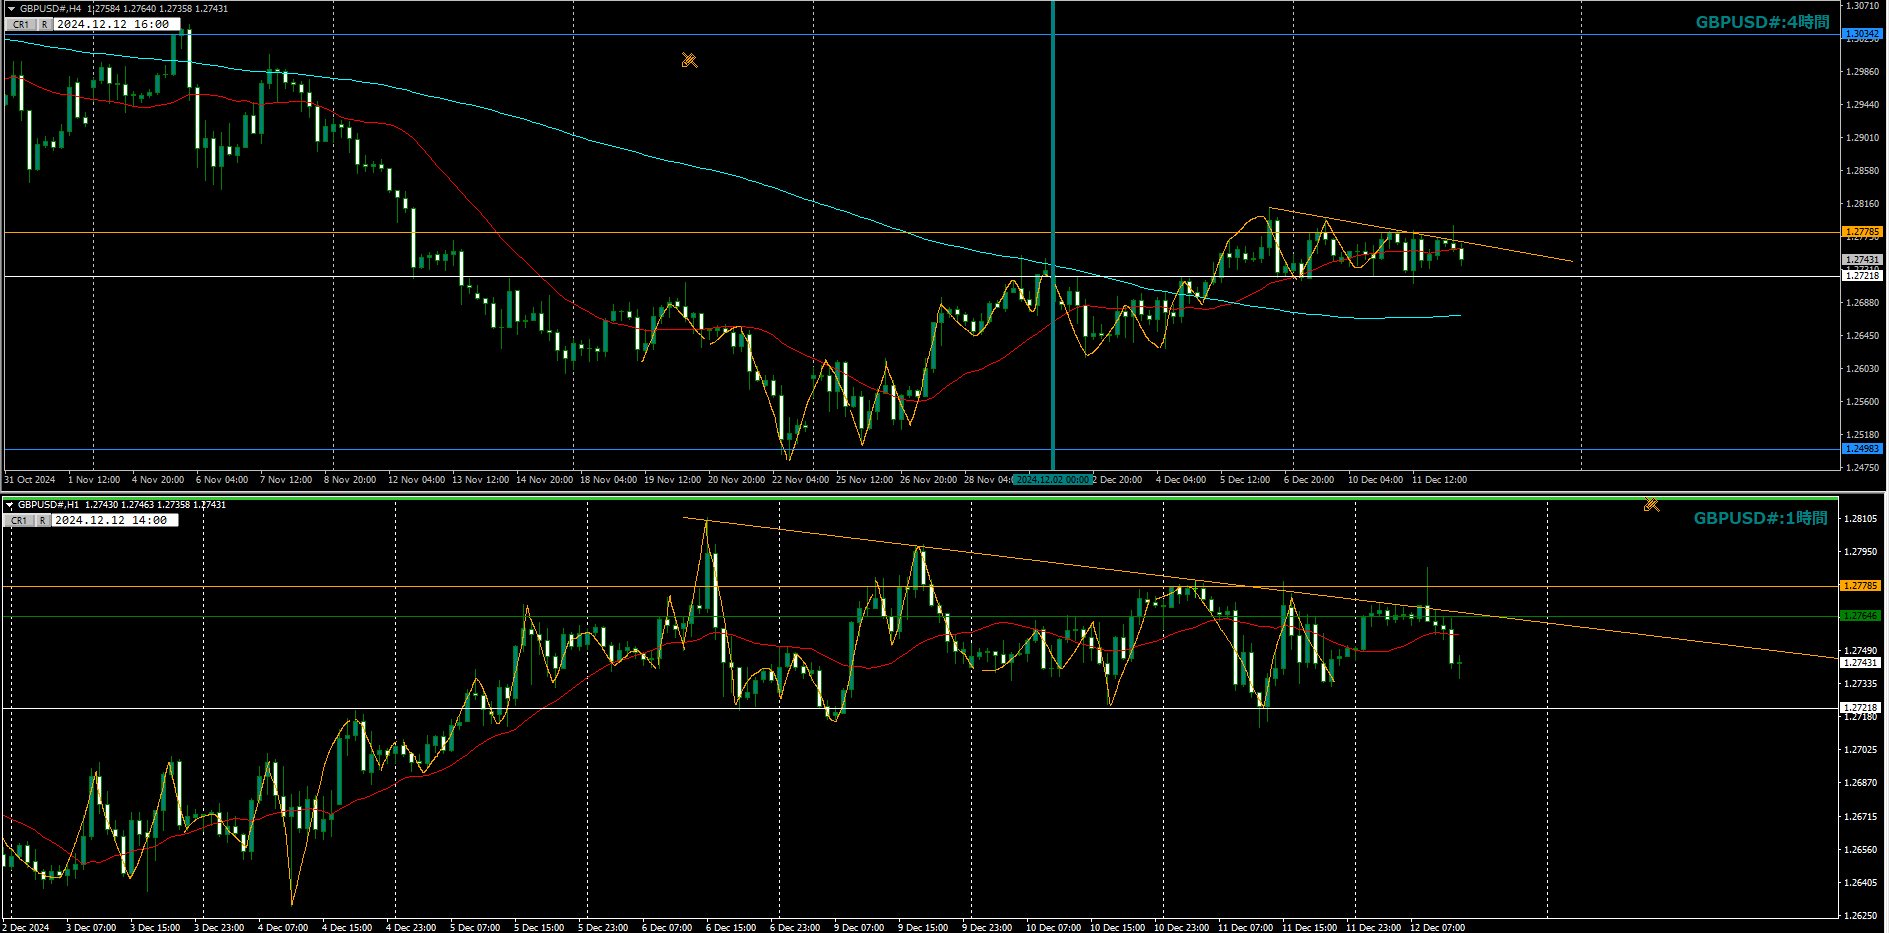Select the blue 1.24983 price label on the H4 axis
Viewport: 1889px width, 933px height.
1862,449
